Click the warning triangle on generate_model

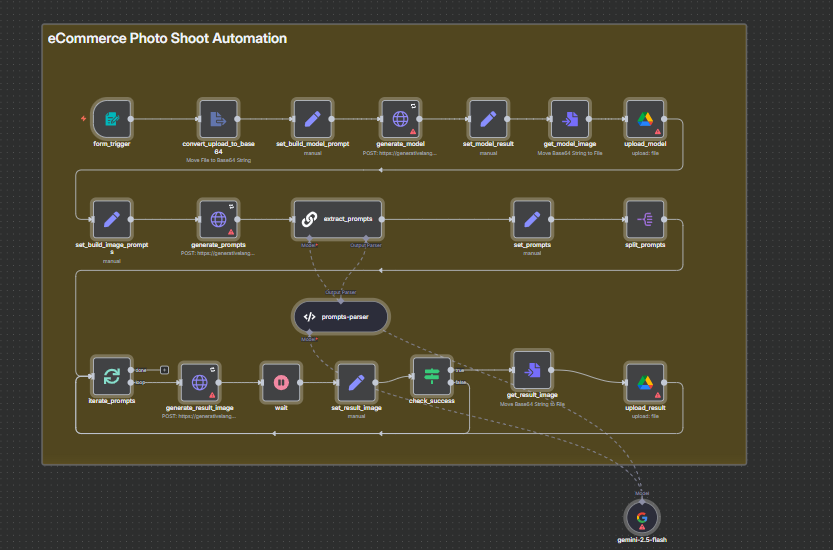click(x=413, y=131)
